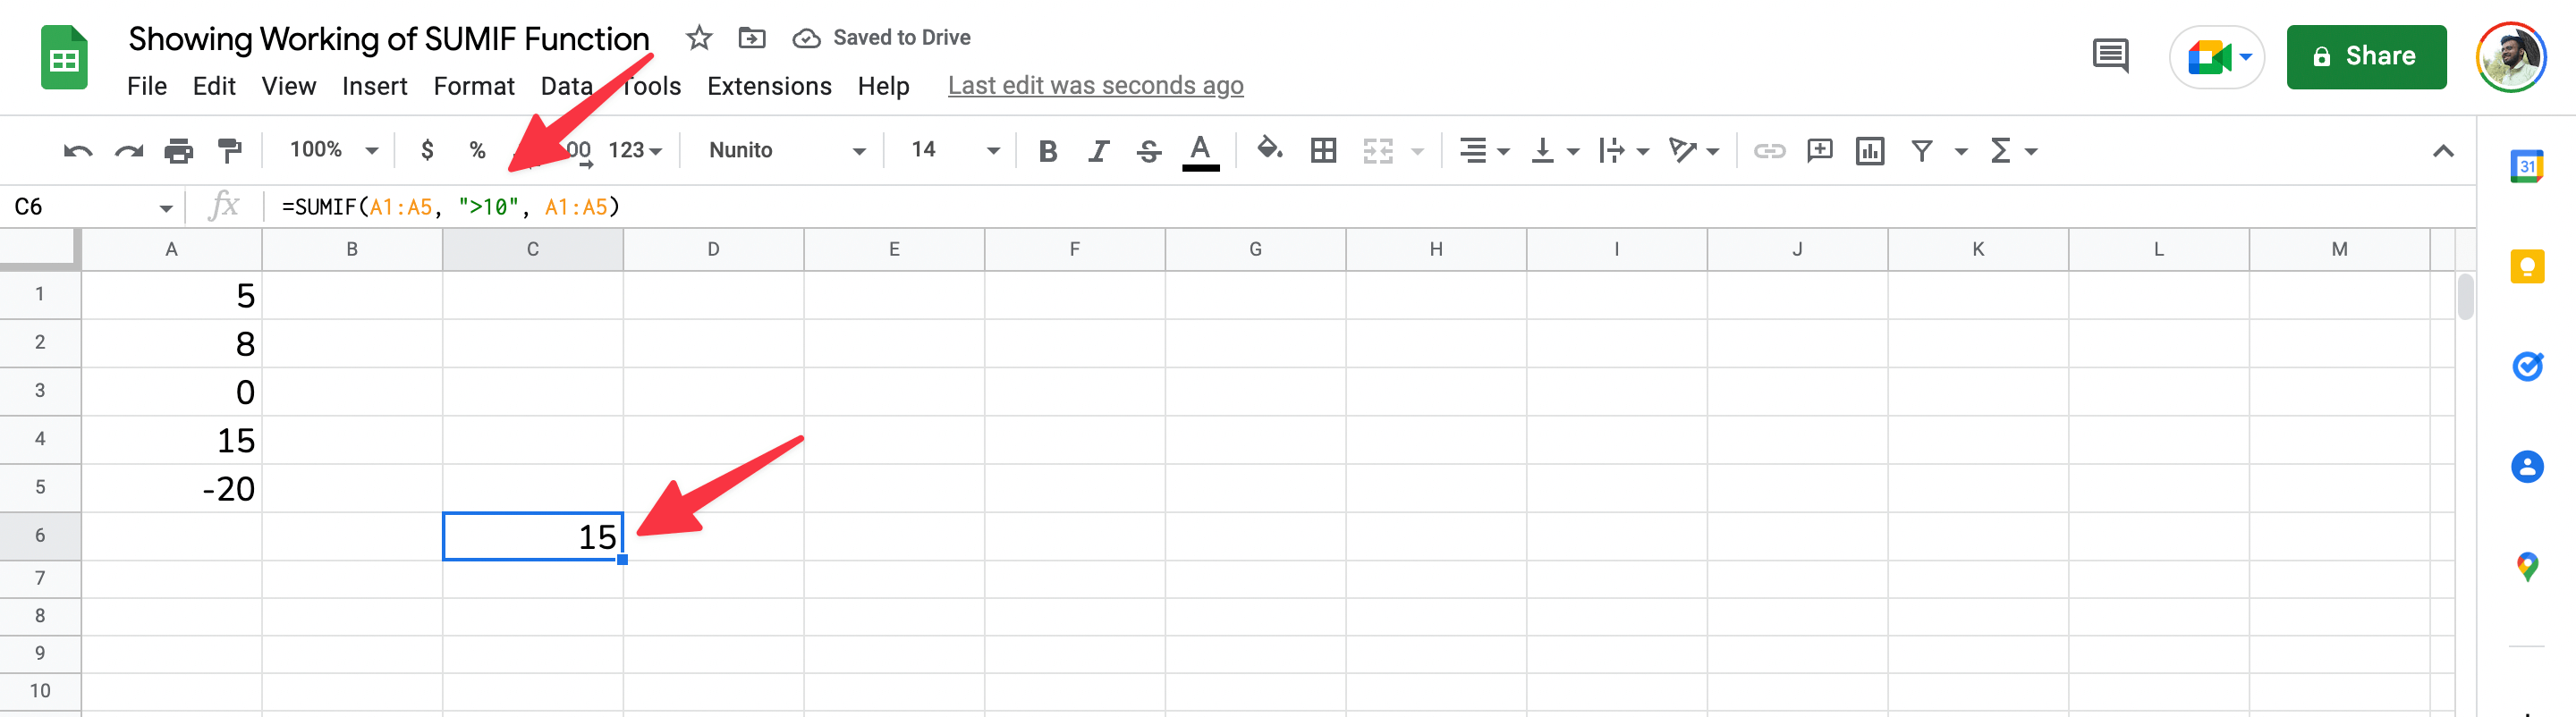Screen dimensions: 2576x717
Task: Open Google Keep from the side panel
Action: point(2527,267)
